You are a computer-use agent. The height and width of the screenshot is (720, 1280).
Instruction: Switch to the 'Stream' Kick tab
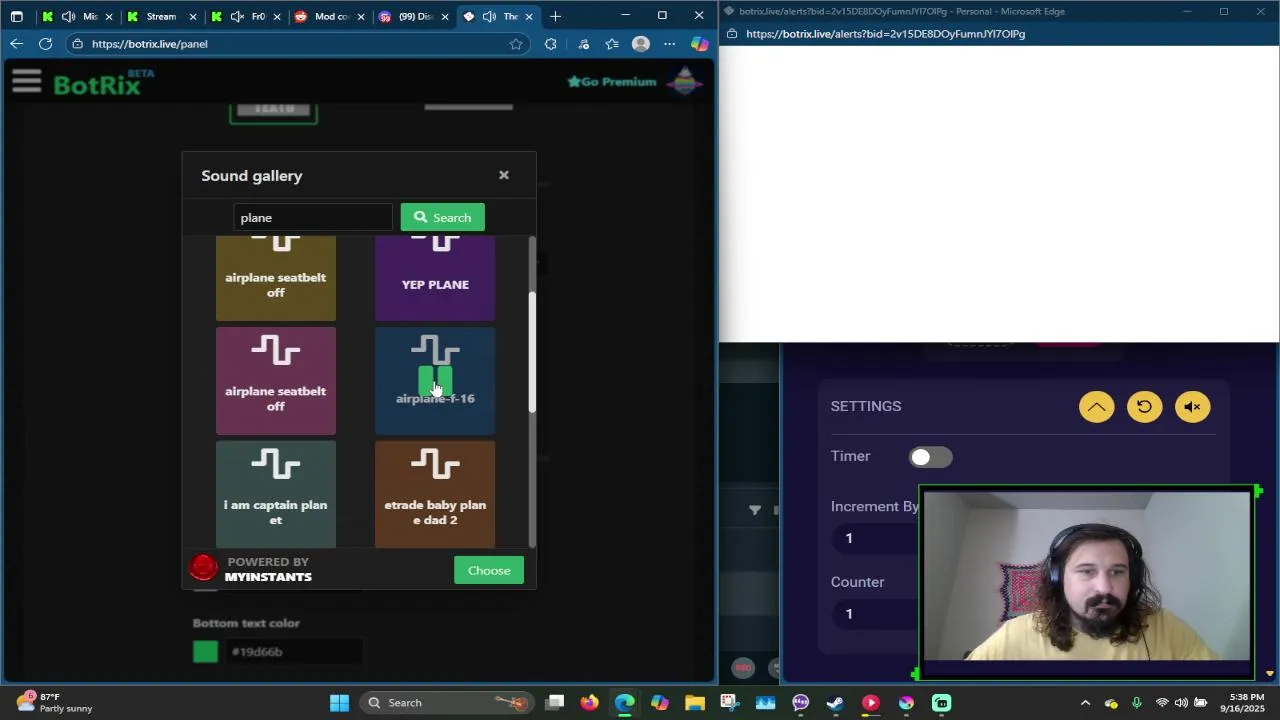160,16
